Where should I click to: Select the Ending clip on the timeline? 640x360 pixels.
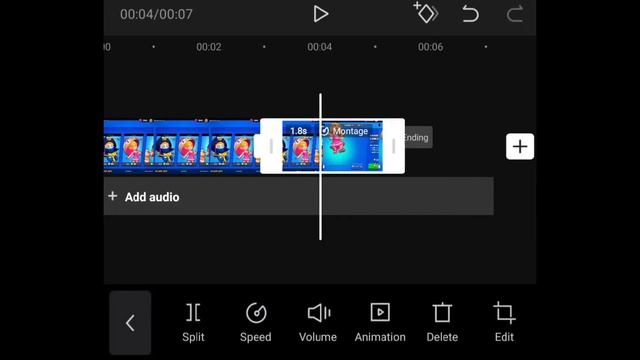point(418,138)
